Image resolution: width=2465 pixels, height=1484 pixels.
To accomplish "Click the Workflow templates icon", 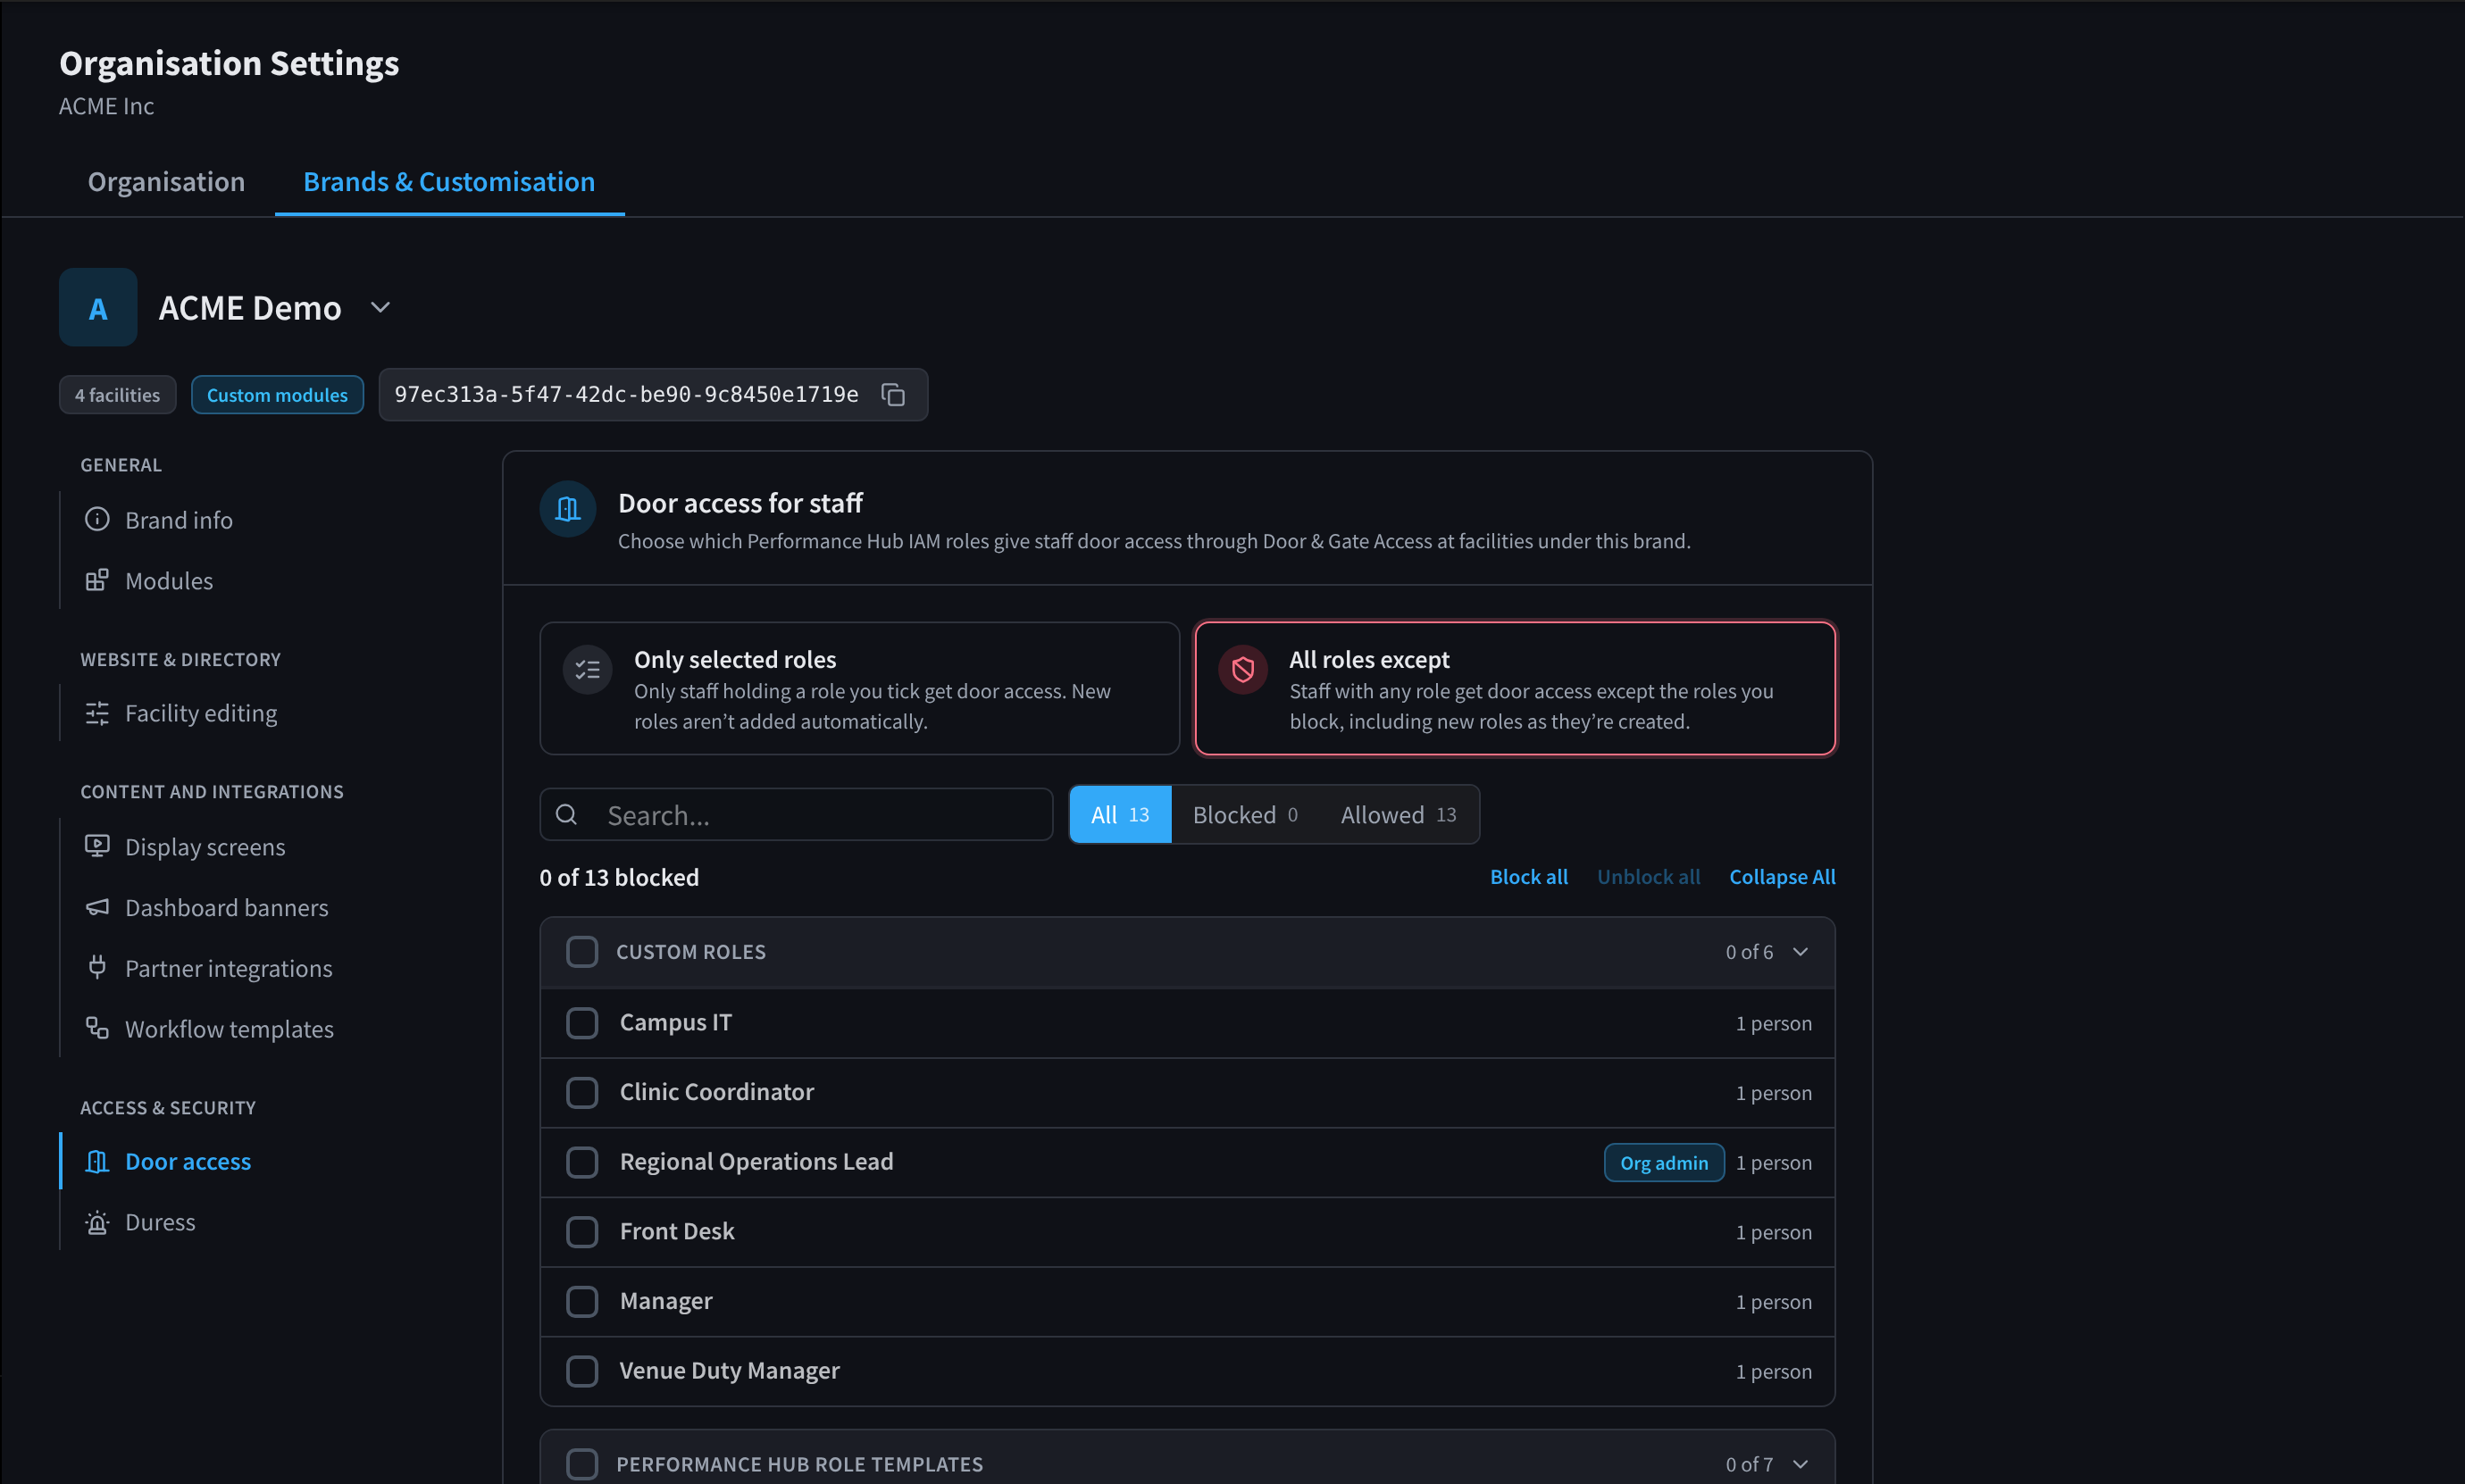I will (97, 1028).
